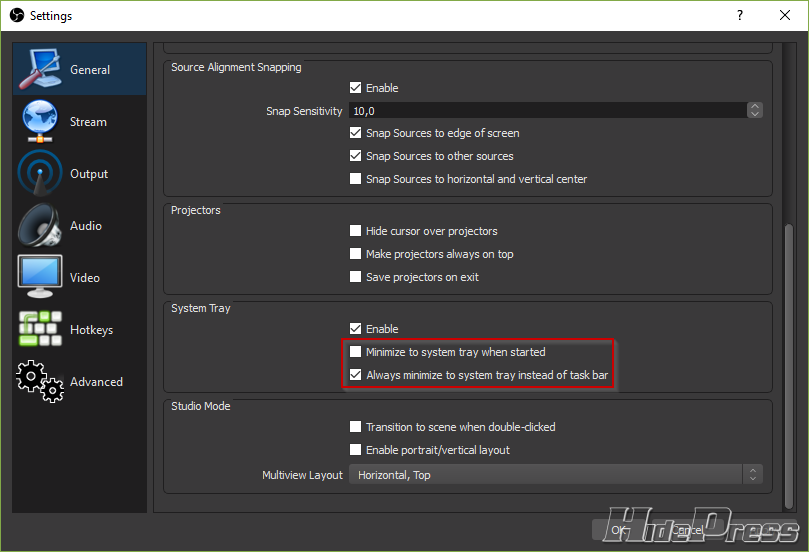809x552 pixels.
Task: Open Advanced settings gears icon
Action: pyautogui.click(x=40, y=382)
